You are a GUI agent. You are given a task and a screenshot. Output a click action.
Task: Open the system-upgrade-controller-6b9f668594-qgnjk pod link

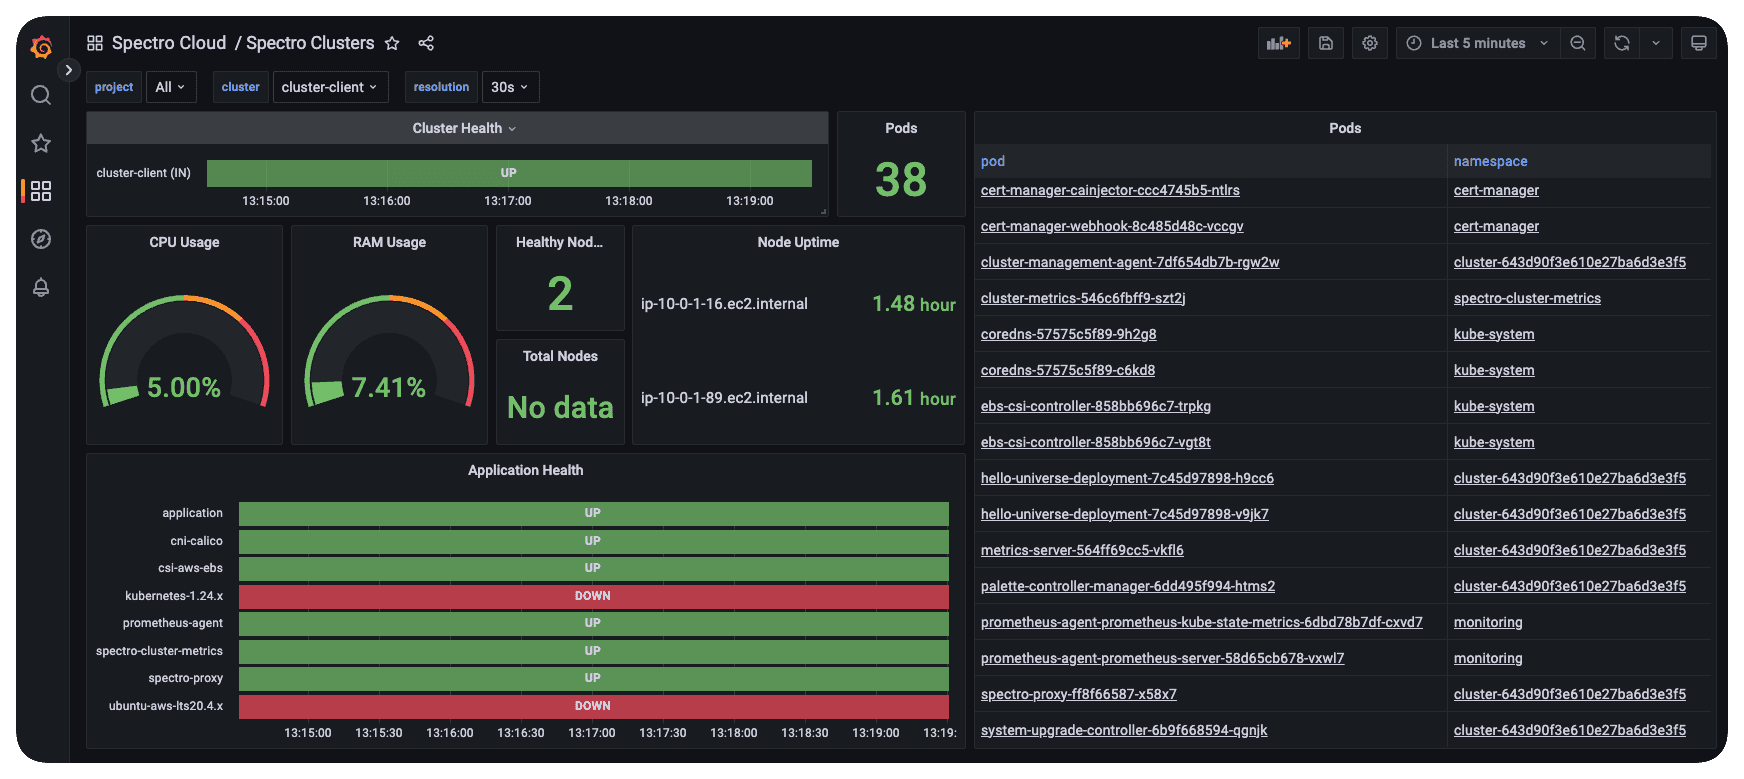point(1124,730)
